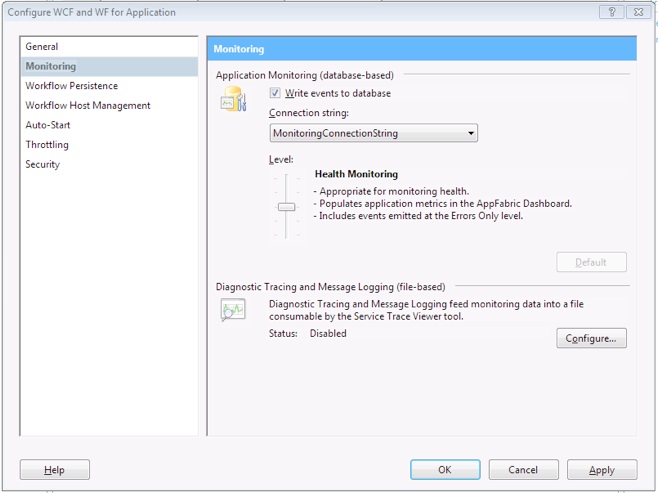
Task: Click the dialog Help question mark icon
Action: point(611,12)
